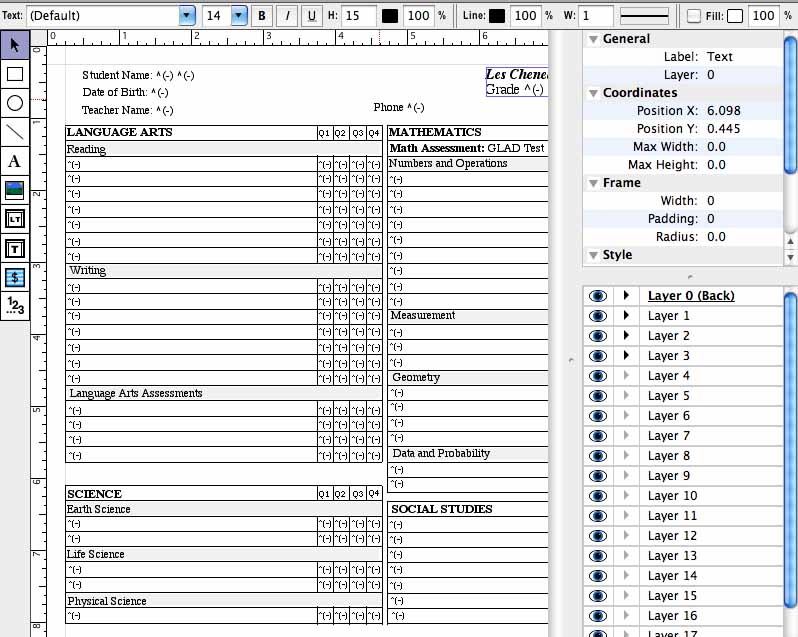Click the LANGUAGE ARTS heading on canvas
This screenshot has height=637, width=798.
(120, 132)
